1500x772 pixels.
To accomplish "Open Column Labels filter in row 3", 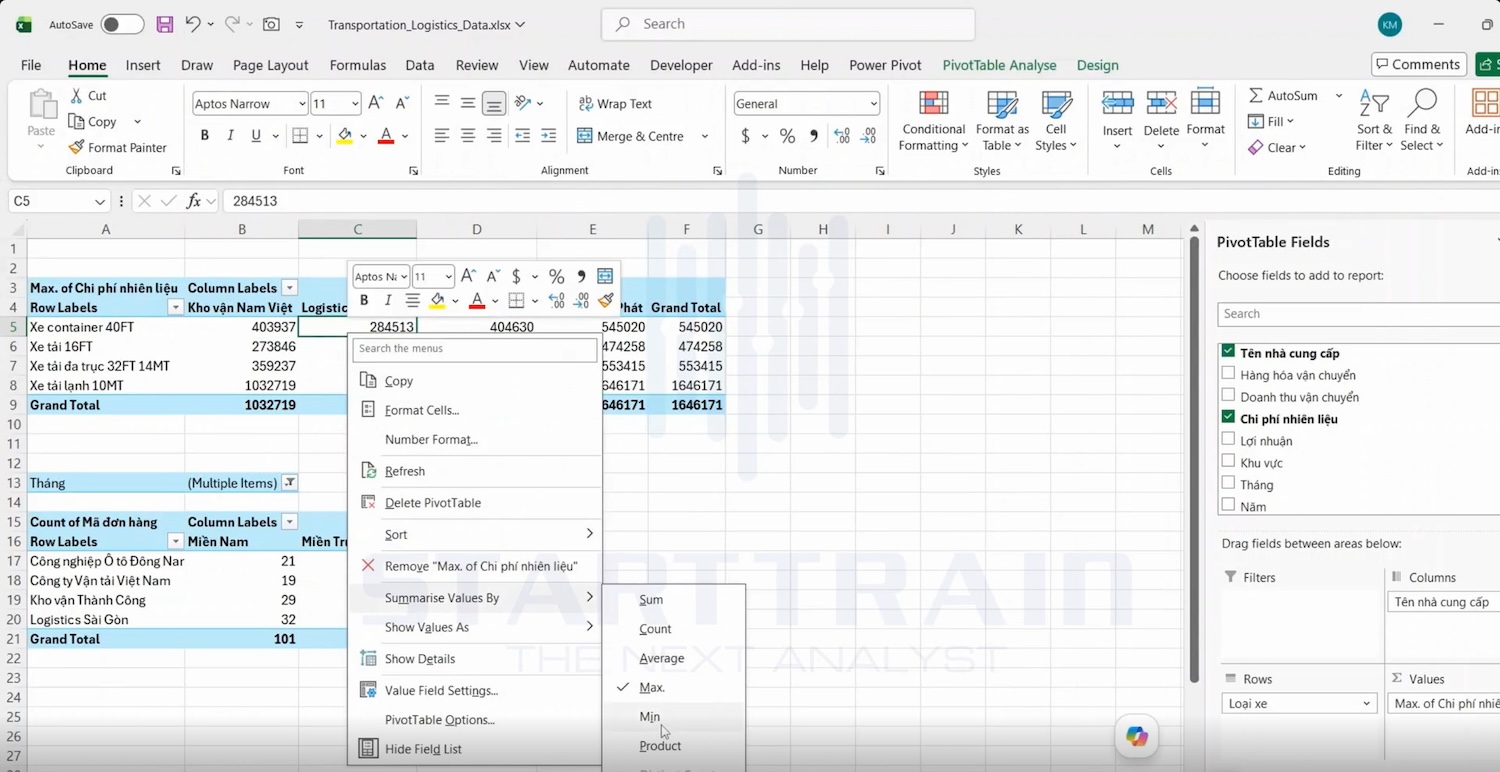I will [290, 288].
